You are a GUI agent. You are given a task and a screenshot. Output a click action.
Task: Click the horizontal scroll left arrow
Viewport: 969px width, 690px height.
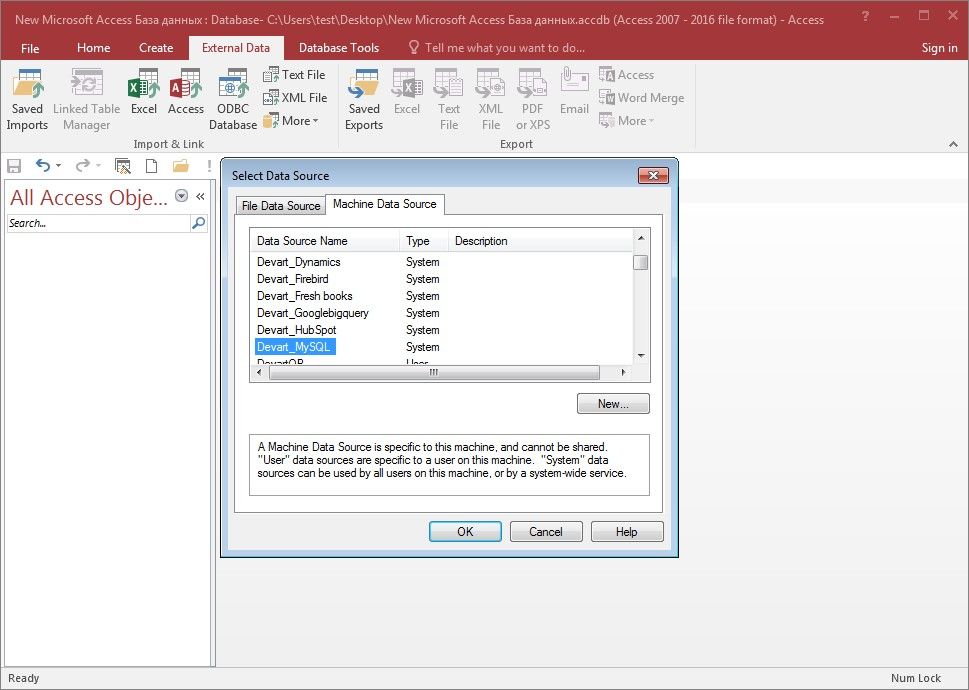(x=259, y=372)
